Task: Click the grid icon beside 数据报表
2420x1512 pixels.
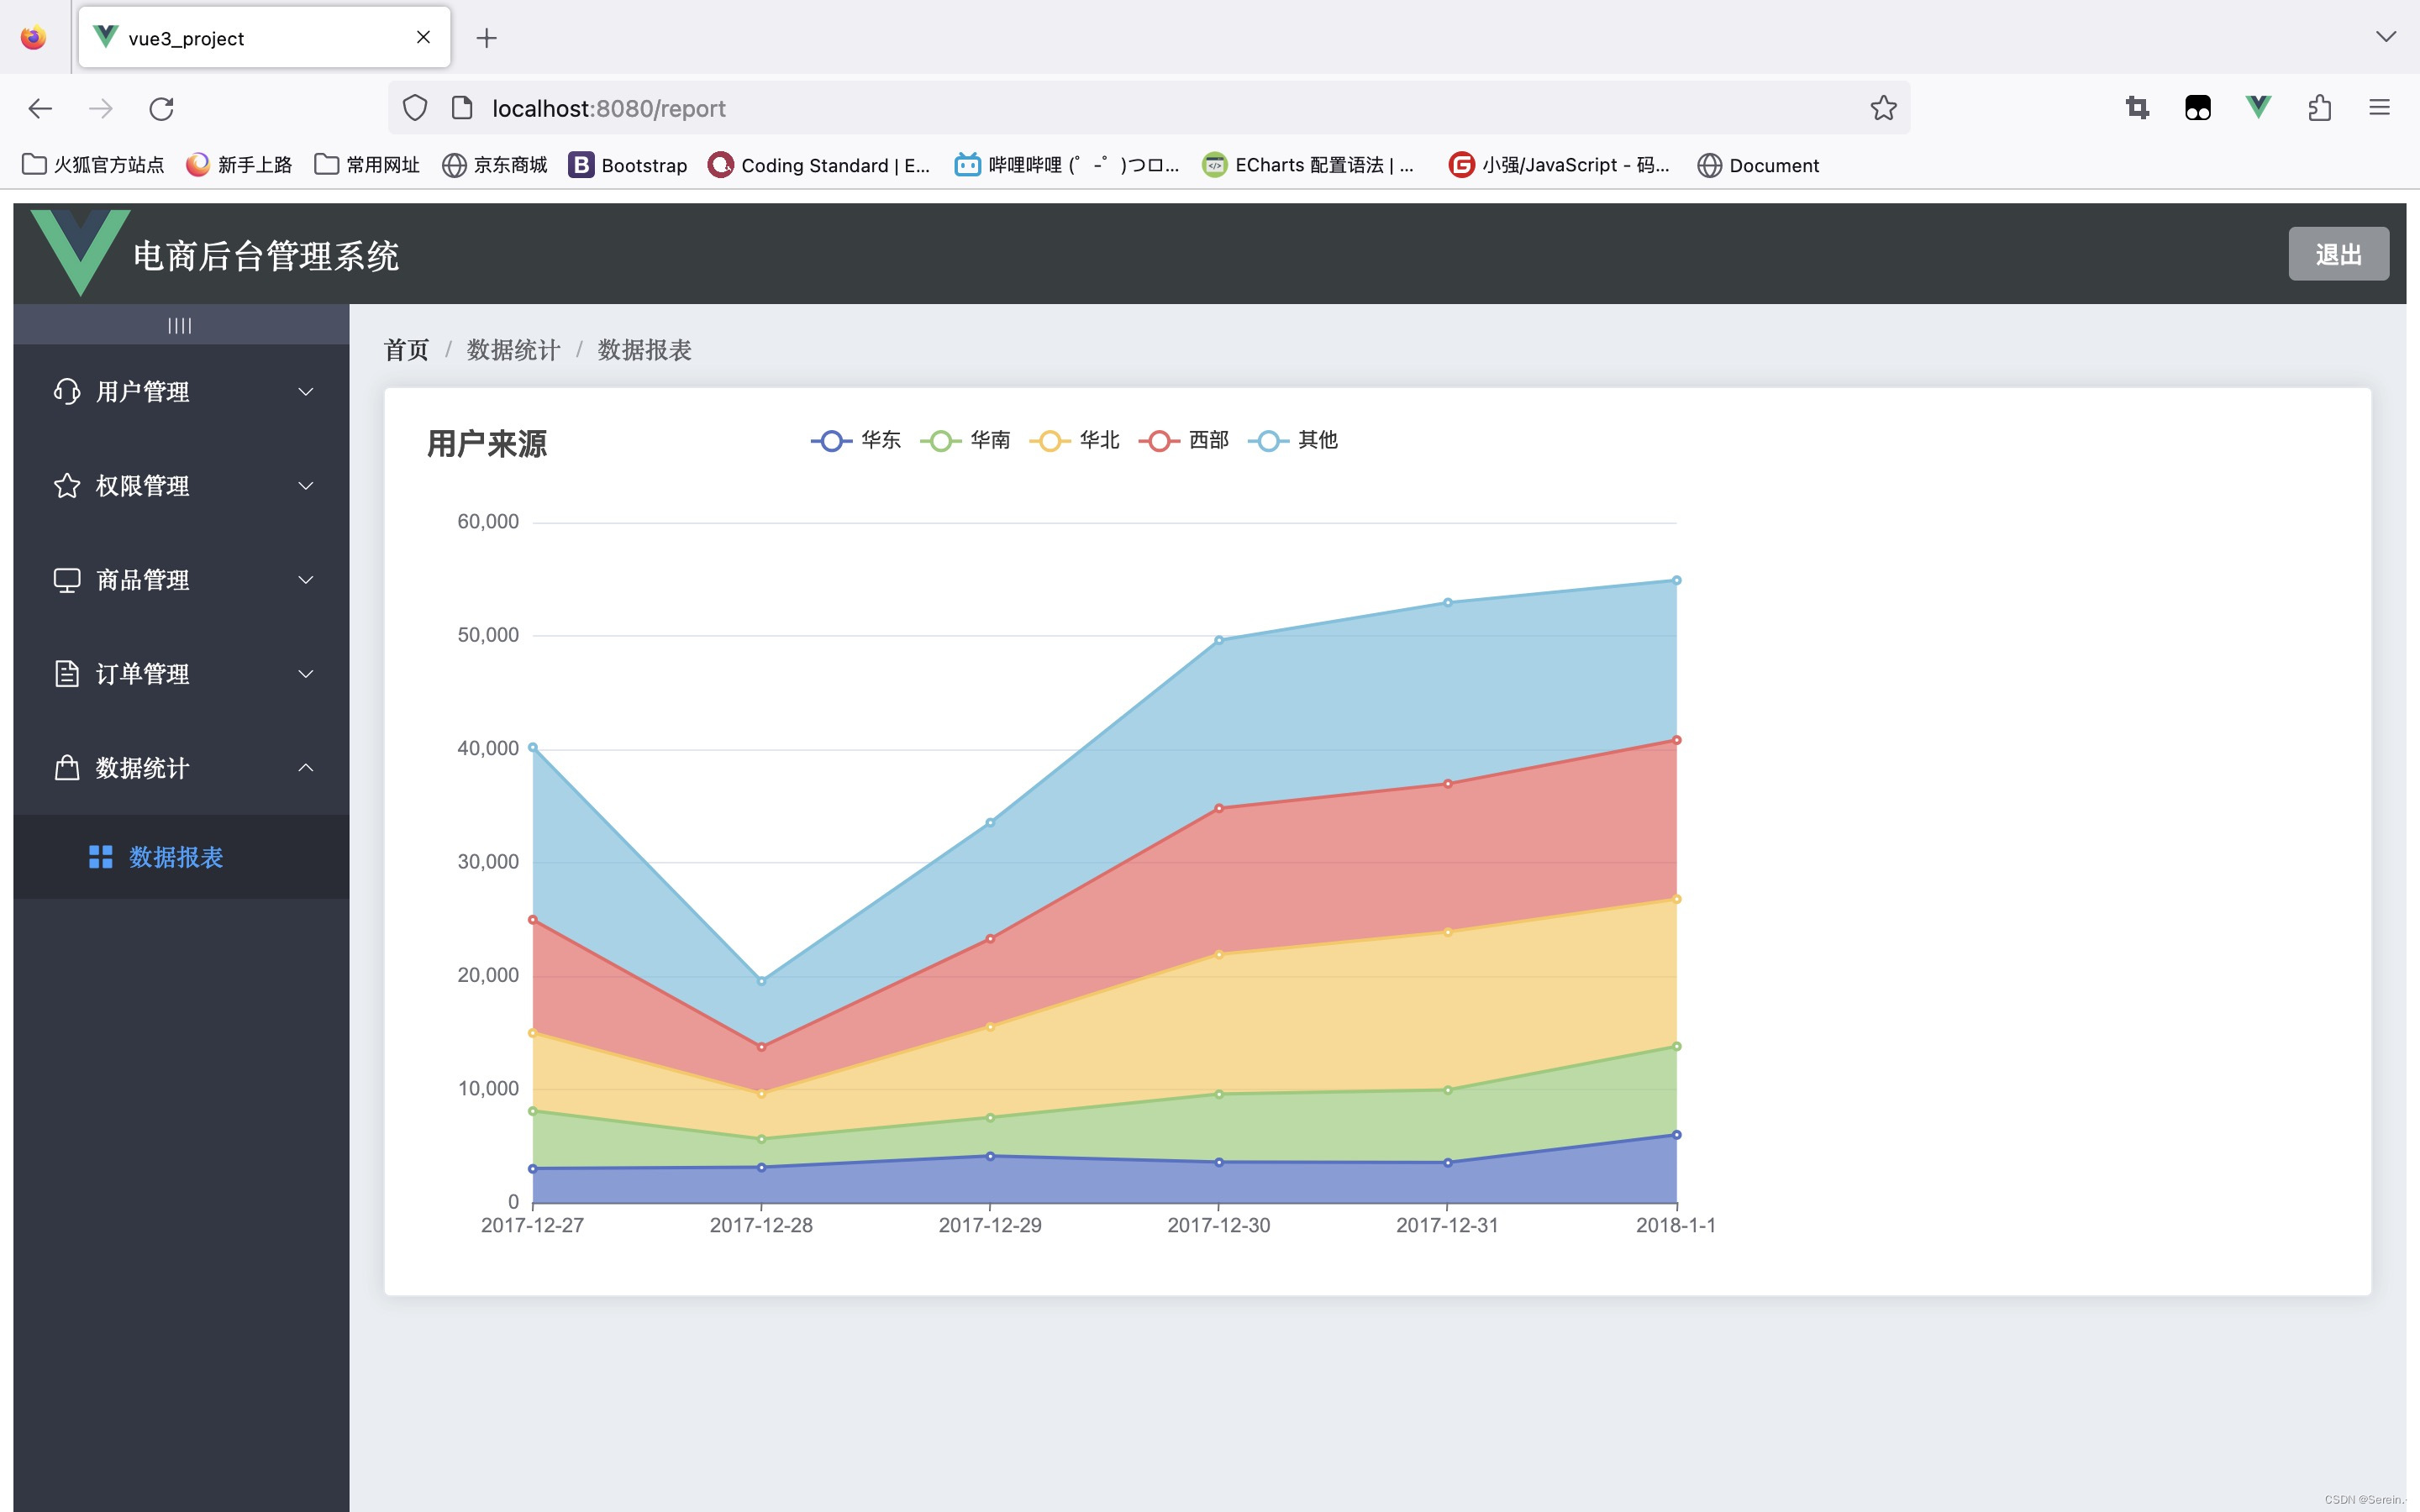Action: click(101, 857)
